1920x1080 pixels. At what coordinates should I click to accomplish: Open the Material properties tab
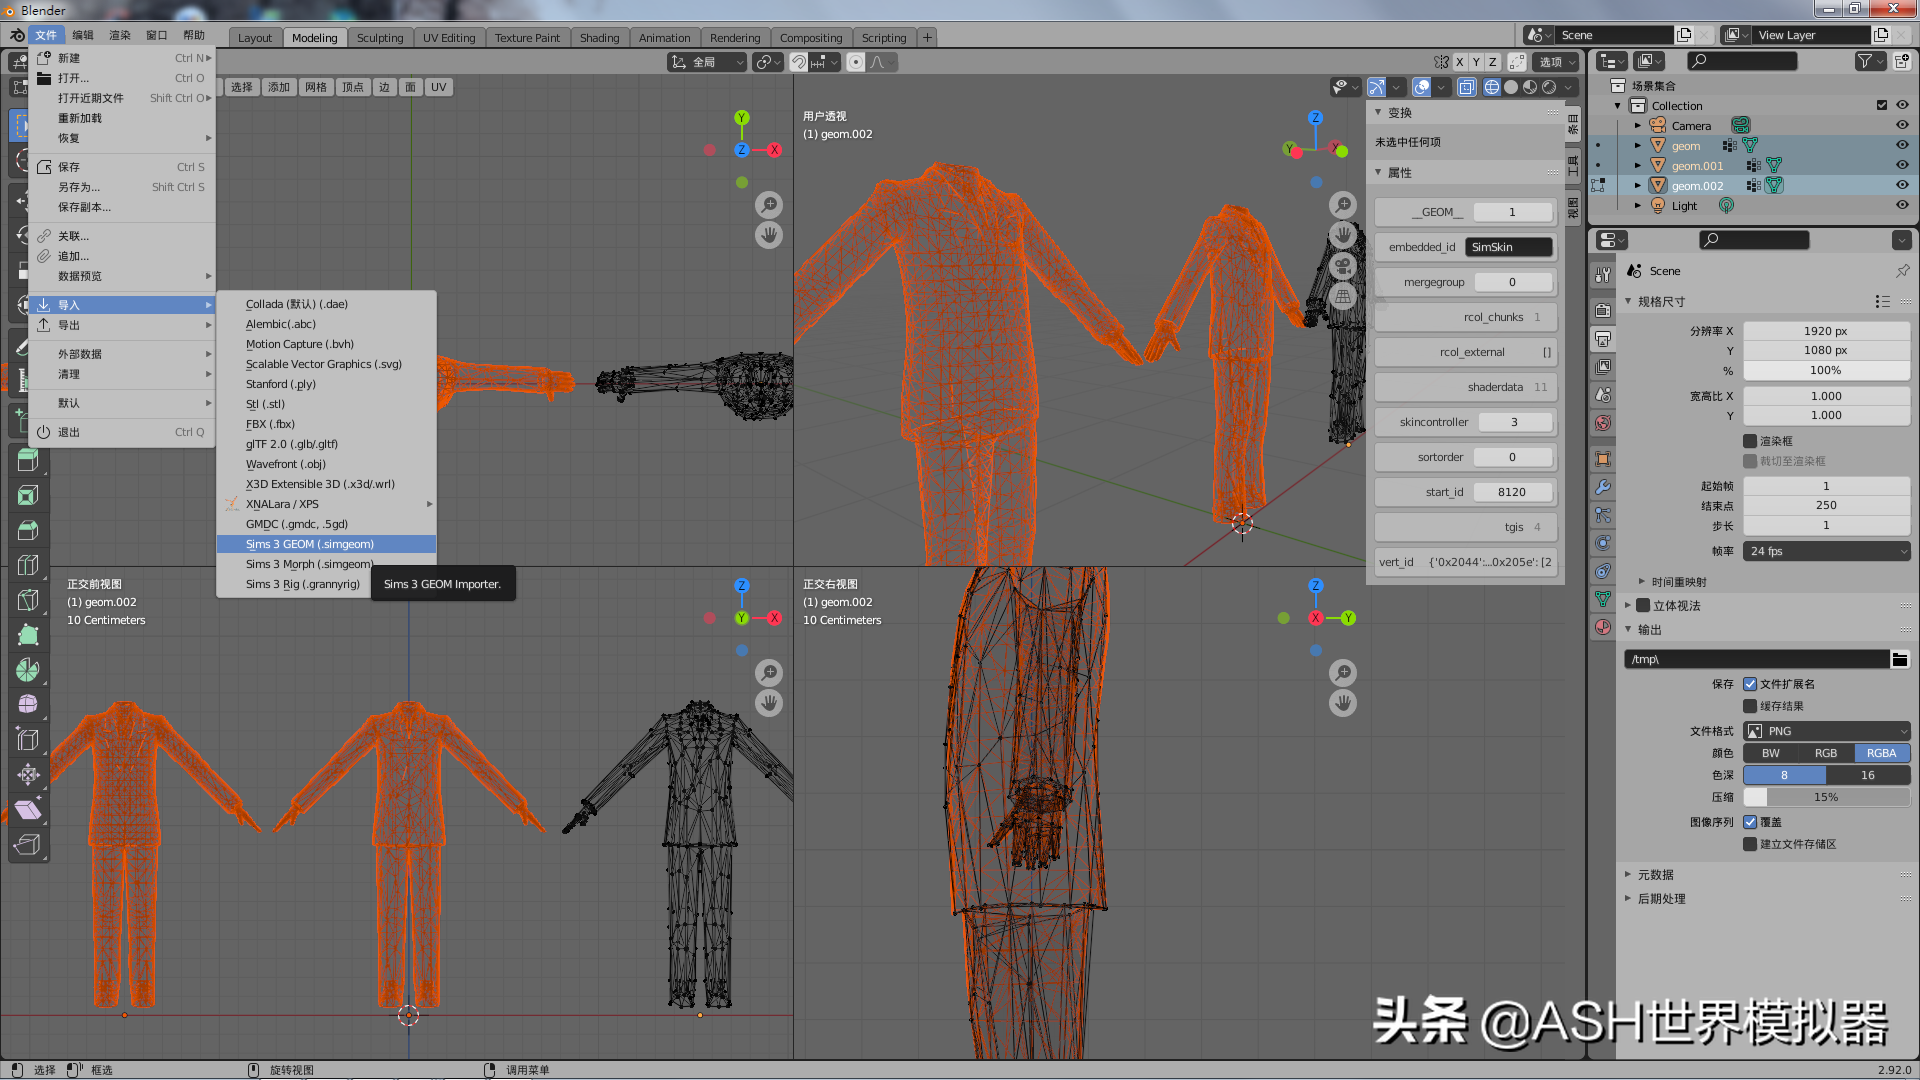click(1603, 627)
